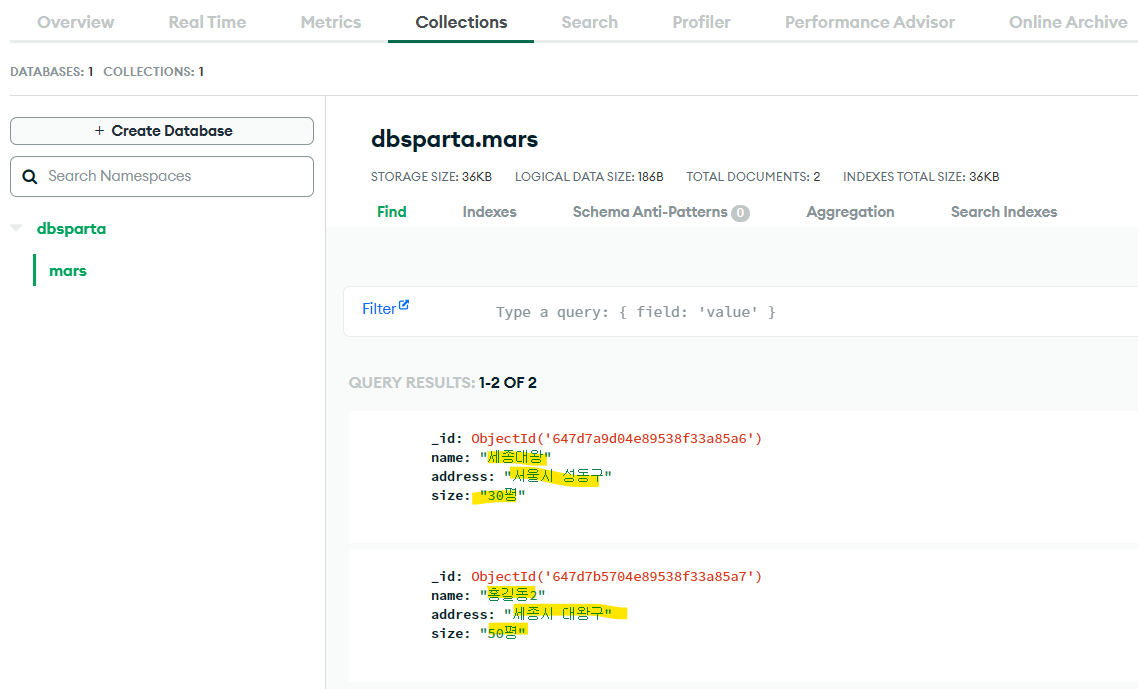1138x689 pixels.
Task: Select the dbsparta database
Action: [71, 229]
